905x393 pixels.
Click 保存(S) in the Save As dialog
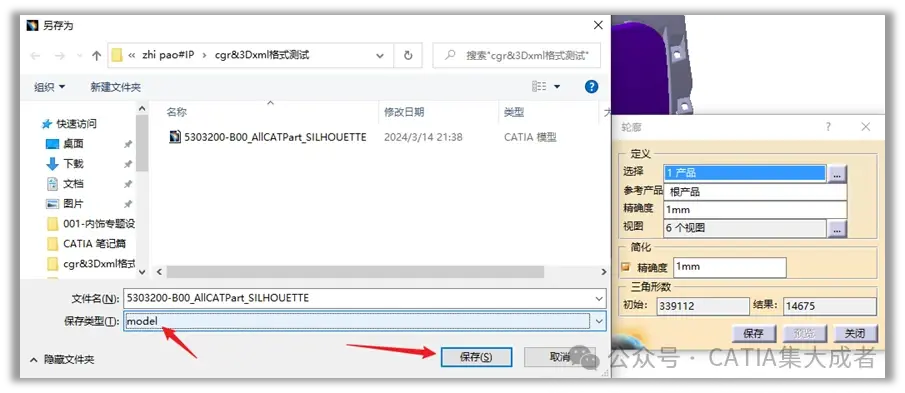click(x=476, y=357)
